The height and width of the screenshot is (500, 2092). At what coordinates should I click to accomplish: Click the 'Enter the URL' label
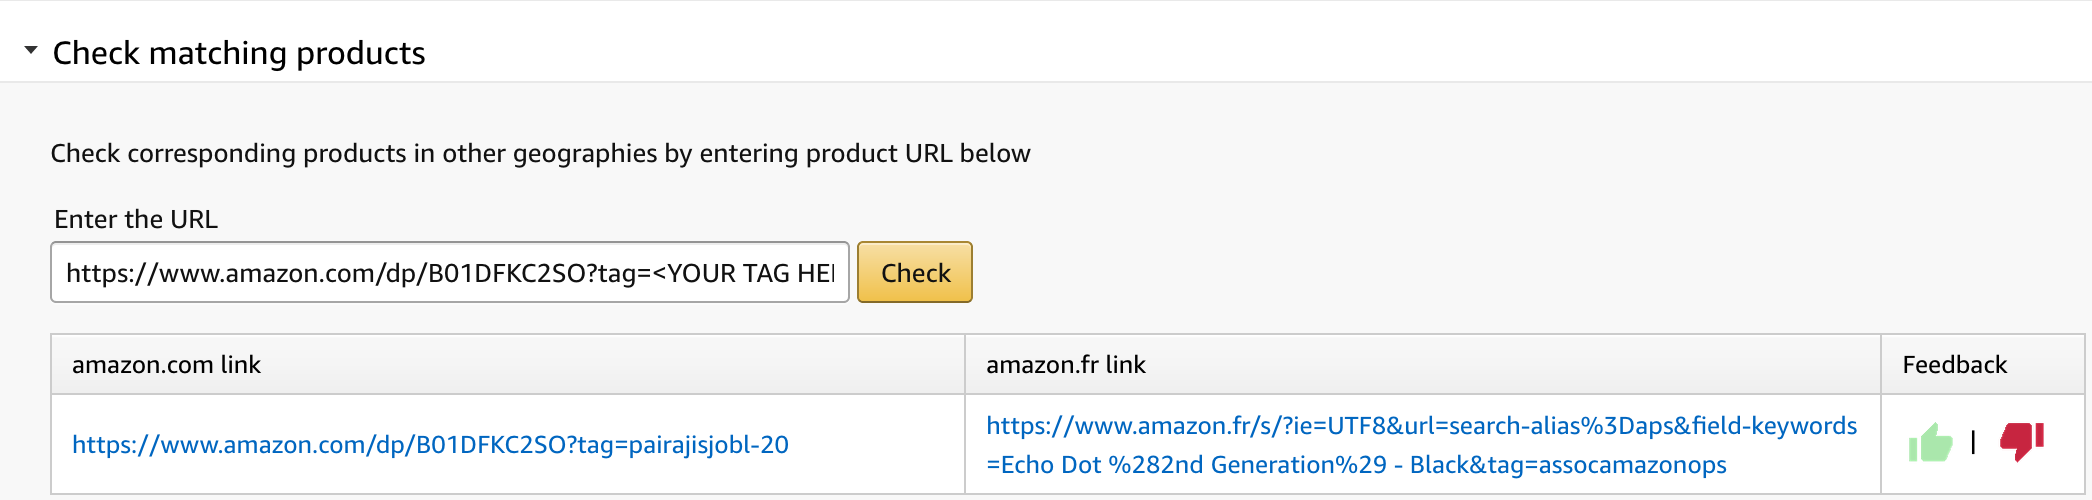point(136,220)
